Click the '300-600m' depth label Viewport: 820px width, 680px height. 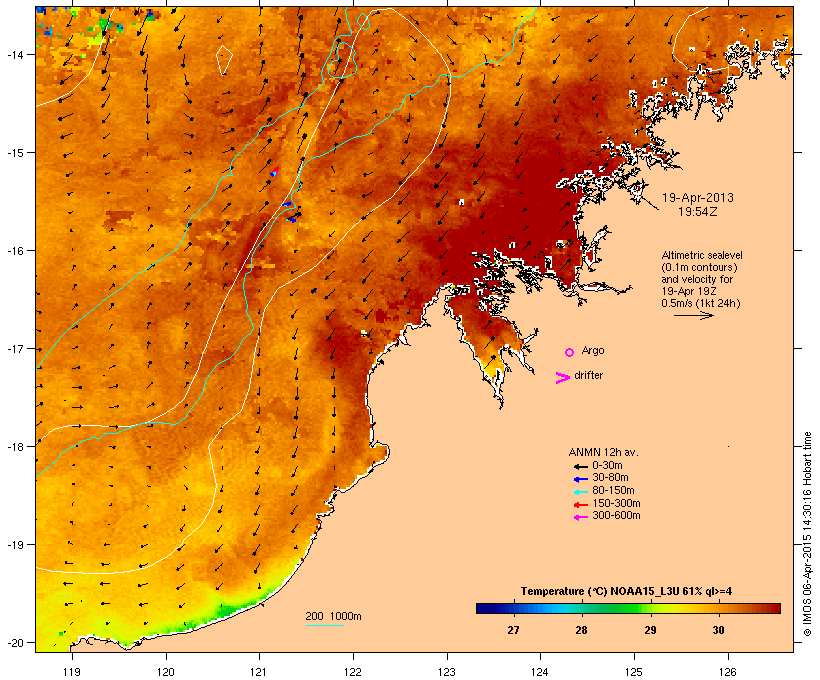click(x=616, y=516)
